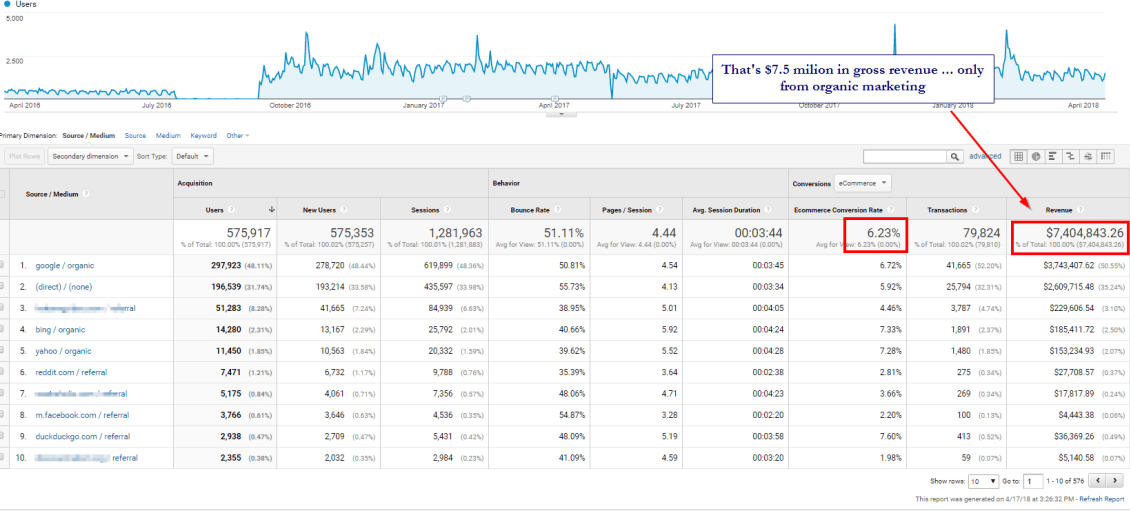Open the Sort Type Default dropdown
Viewport: 1130px width, 511px height.
[192, 156]
